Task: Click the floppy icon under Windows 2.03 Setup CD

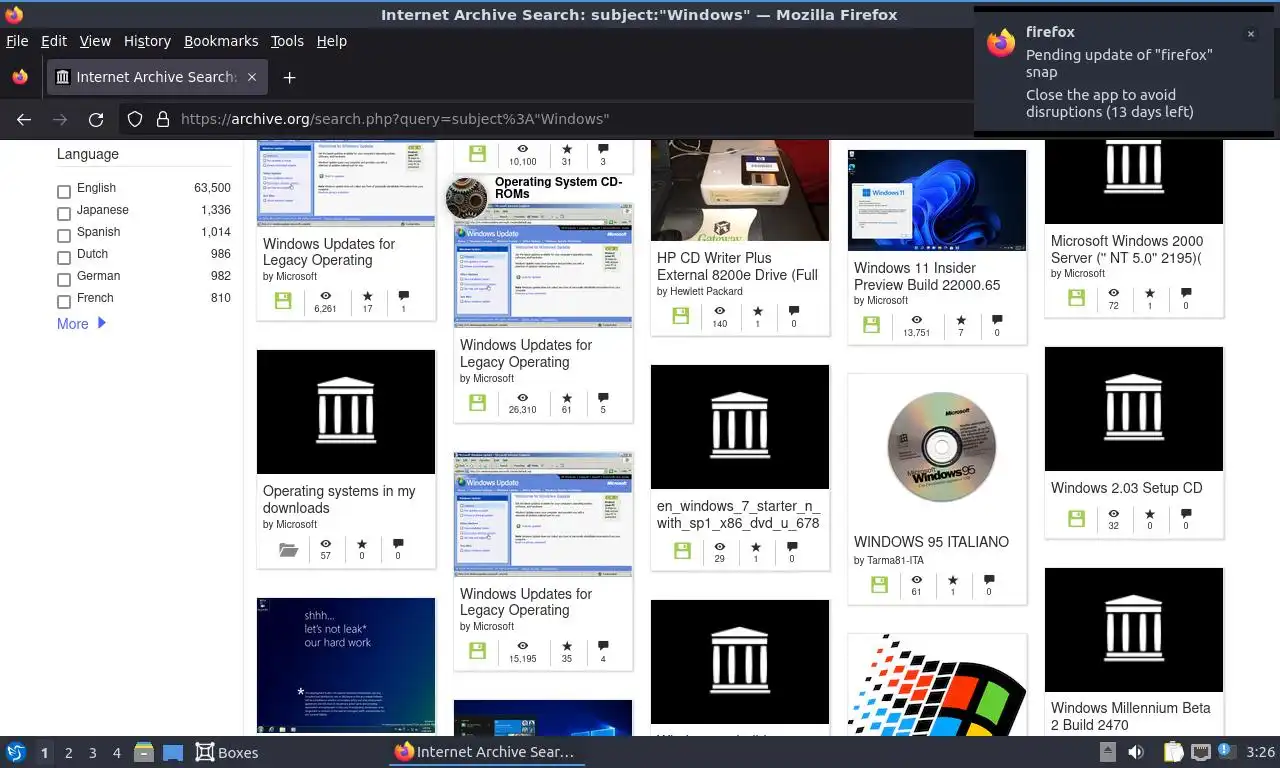Action: coord(1076,518)
